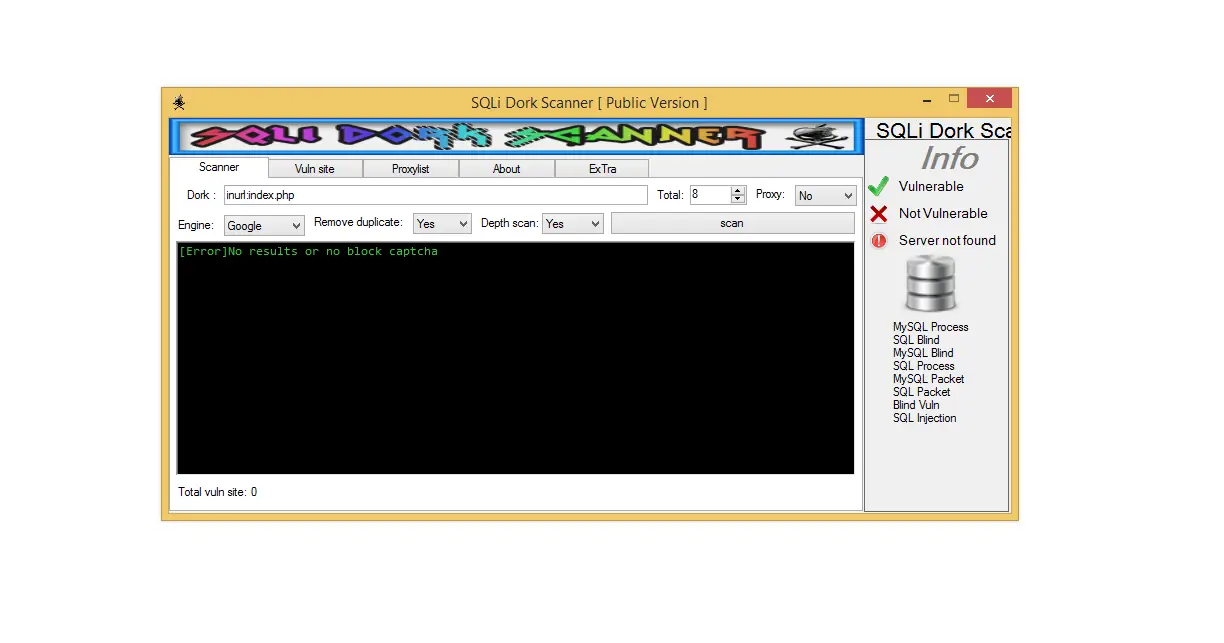Open the Proxy dropdown set to No

coord(824,194)
